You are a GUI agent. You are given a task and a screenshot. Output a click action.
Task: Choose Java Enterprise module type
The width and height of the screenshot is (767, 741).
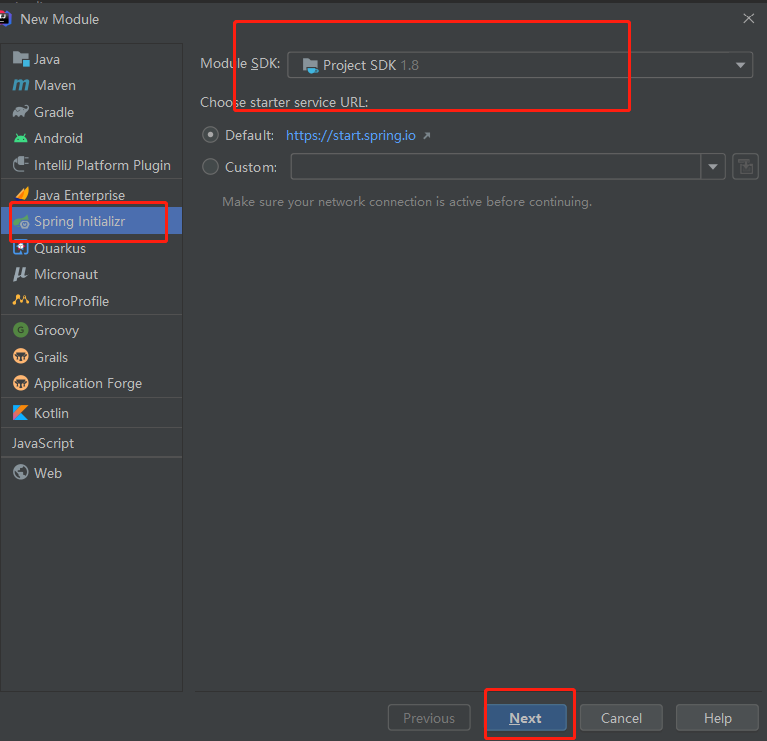91,195
